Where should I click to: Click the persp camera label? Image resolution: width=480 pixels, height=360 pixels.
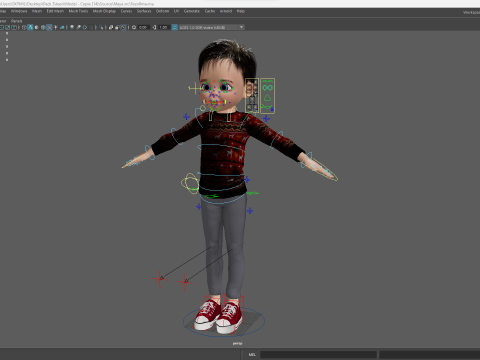237,343
